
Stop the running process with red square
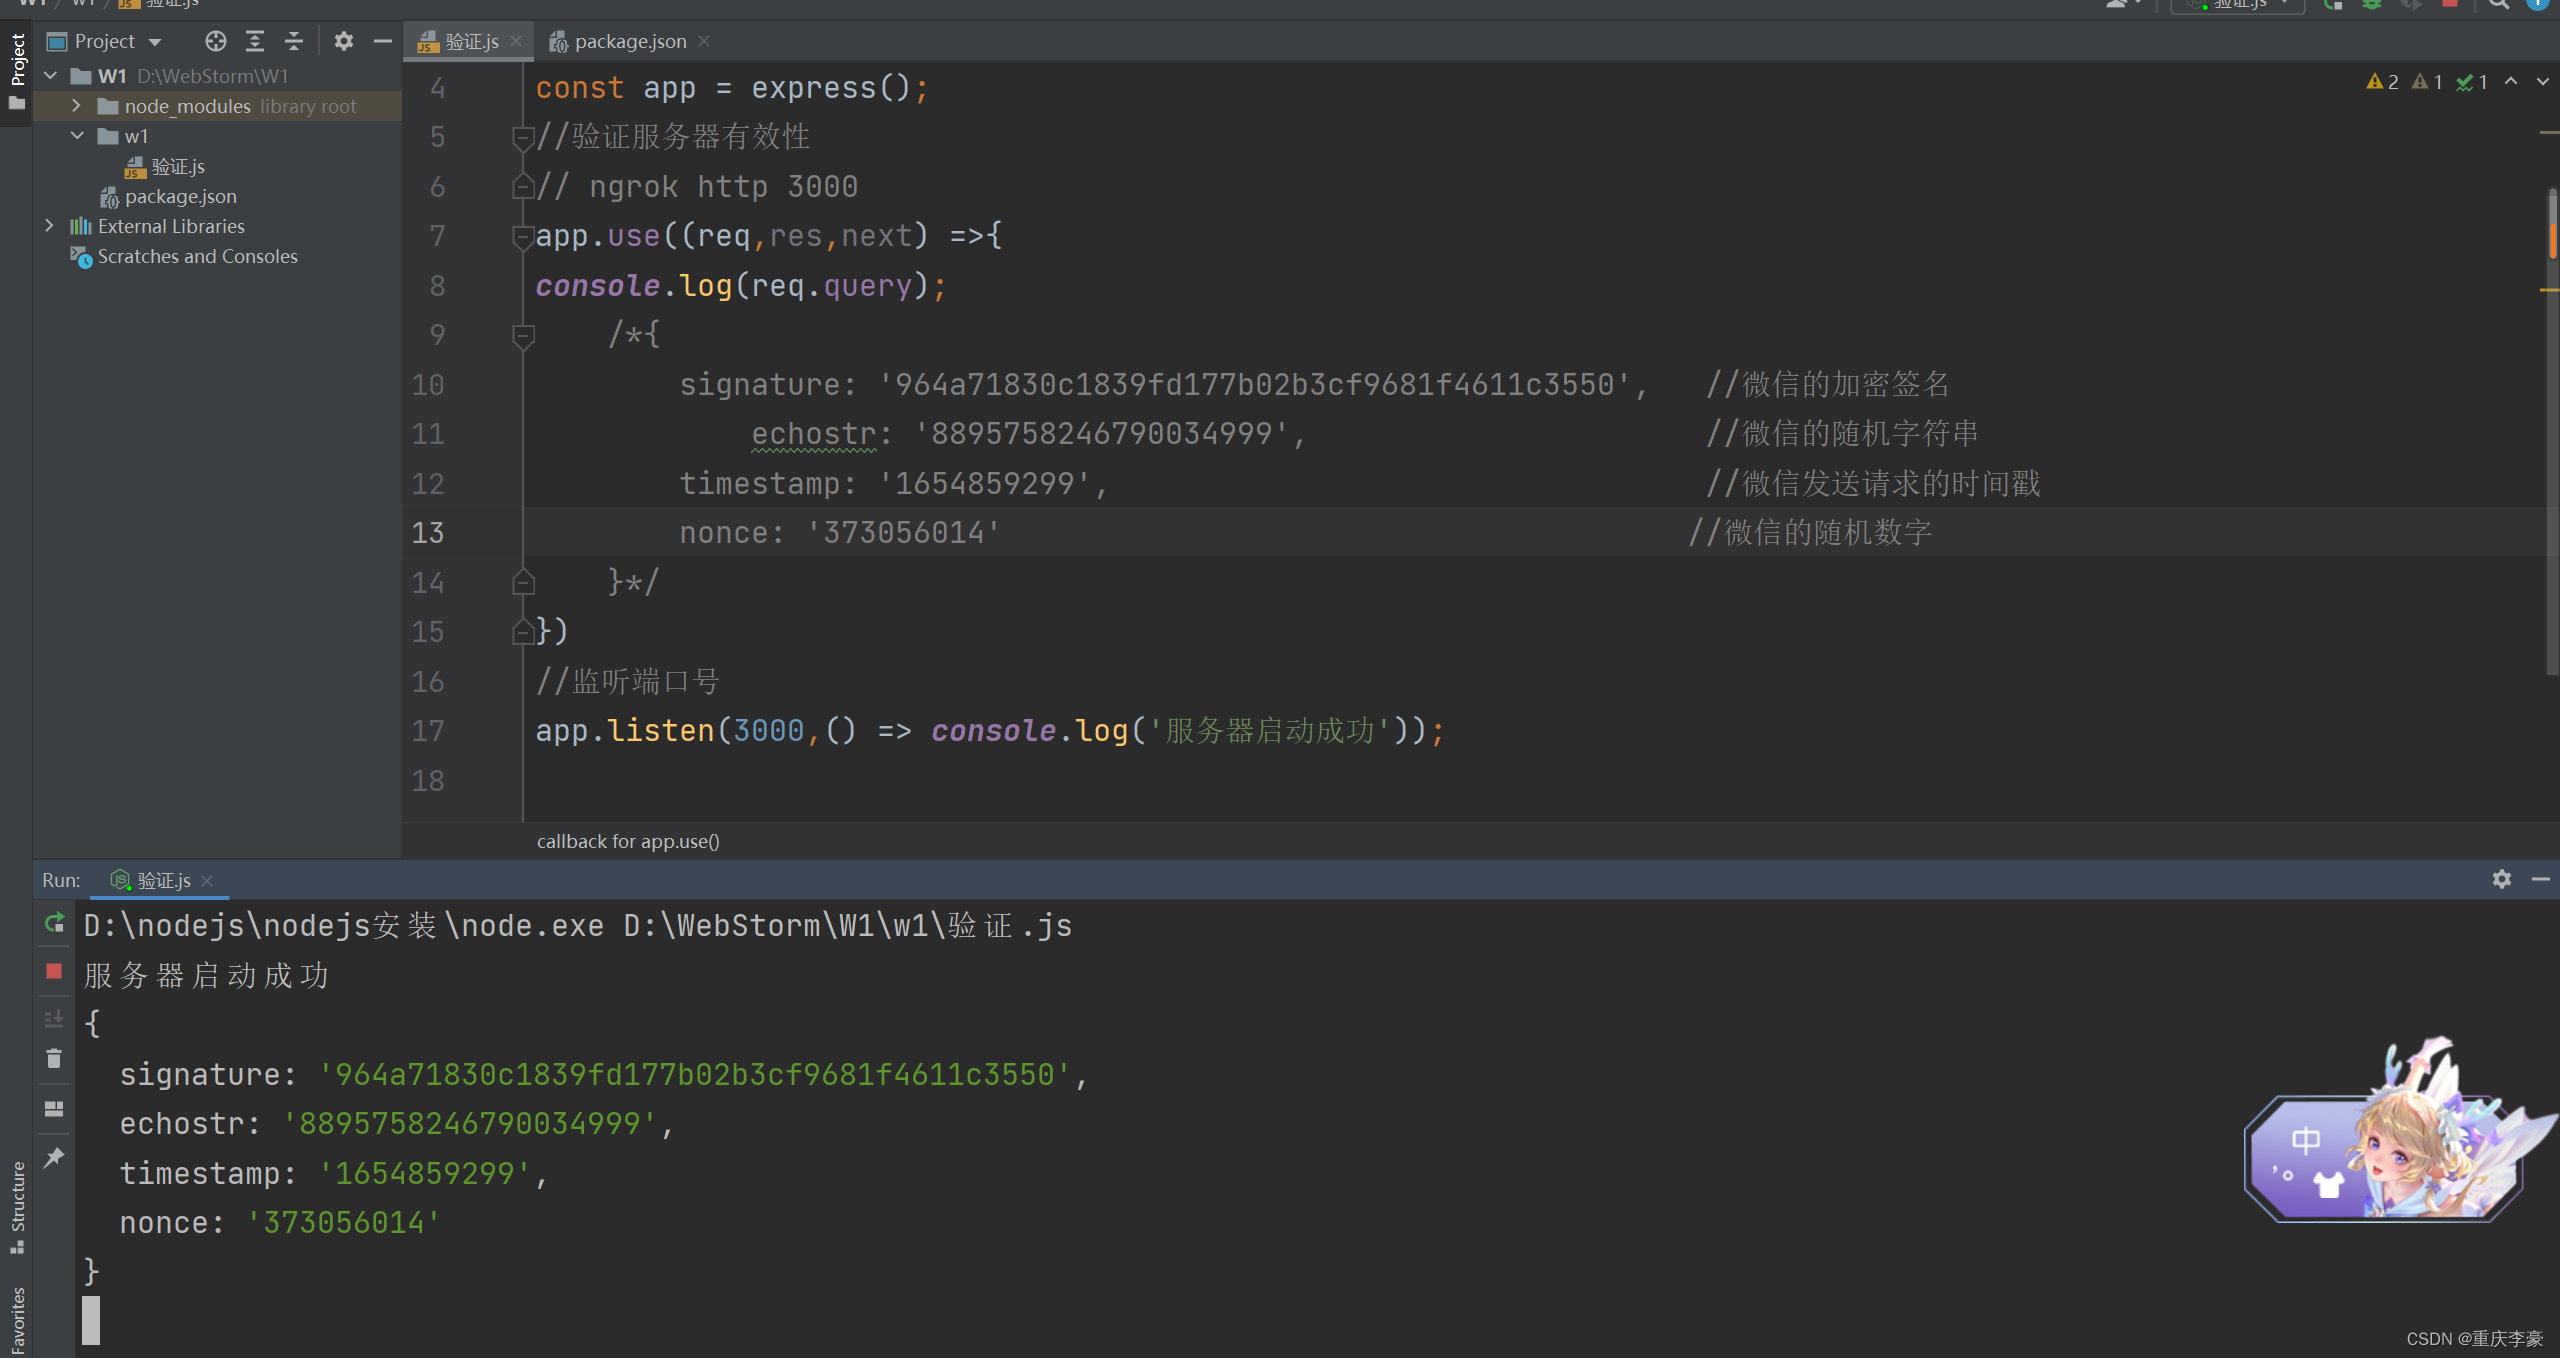click(54, 971)
